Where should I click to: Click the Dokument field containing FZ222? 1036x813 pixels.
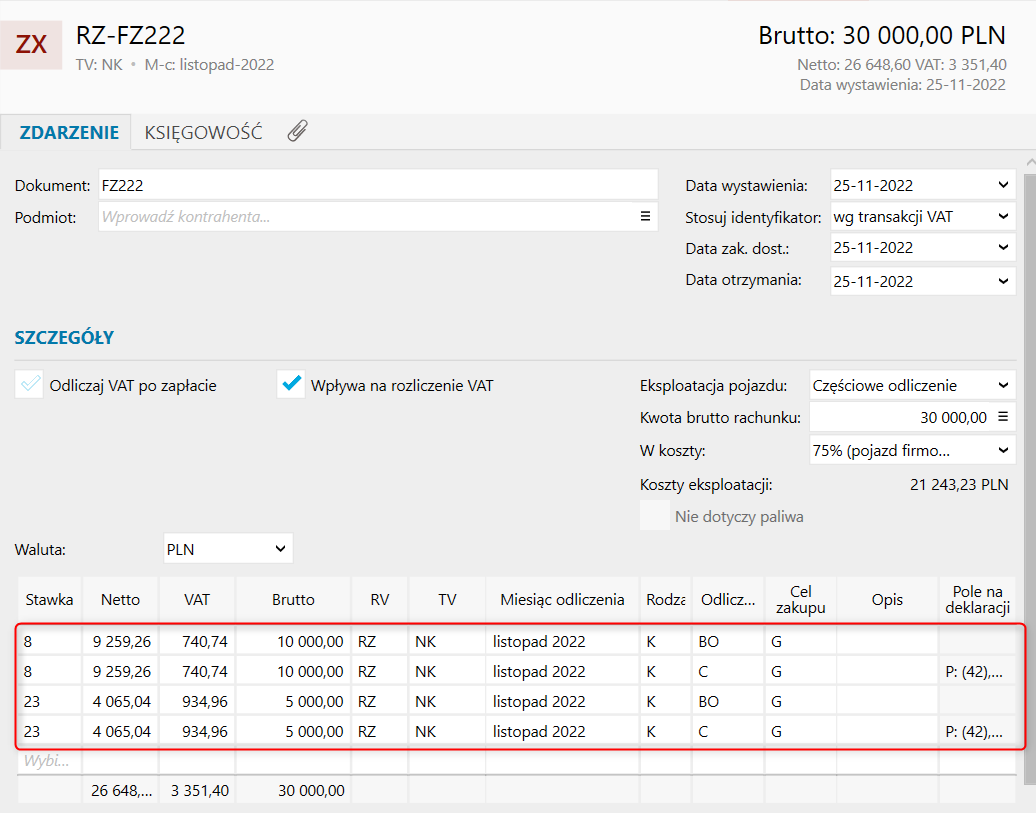(x=377, y=185)
